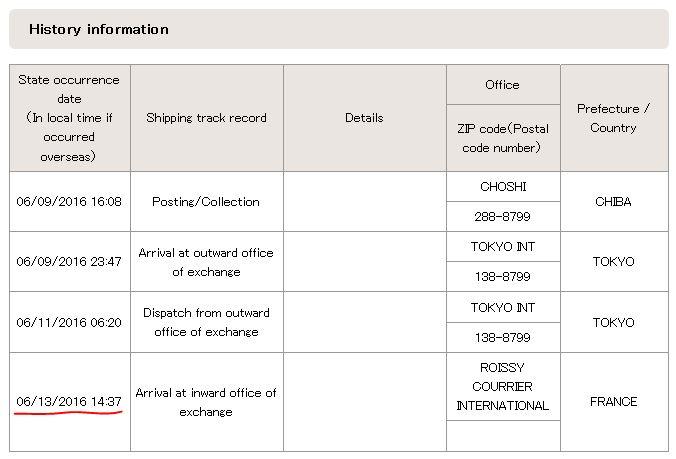Select the Office header cell
The width and height of the screenshot is (676, 459).
503,84
